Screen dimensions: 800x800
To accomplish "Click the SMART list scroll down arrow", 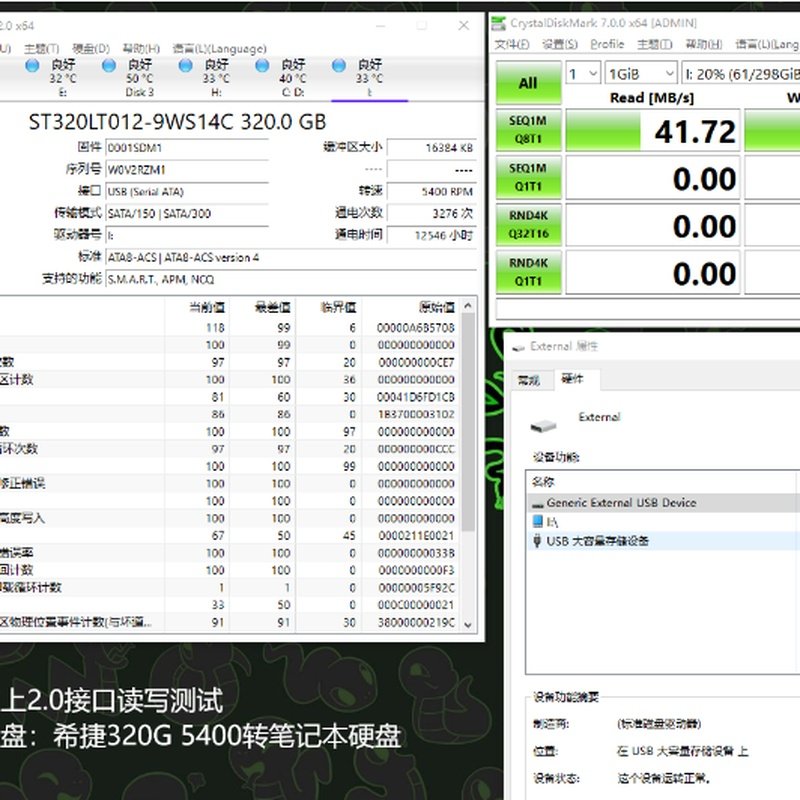I will pos(468,625).
